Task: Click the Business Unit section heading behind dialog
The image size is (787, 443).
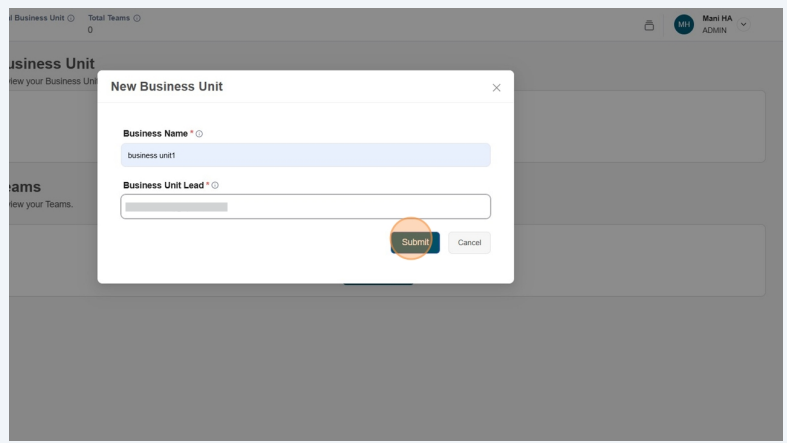Action: pyautogui.click(x=58, y=63)
